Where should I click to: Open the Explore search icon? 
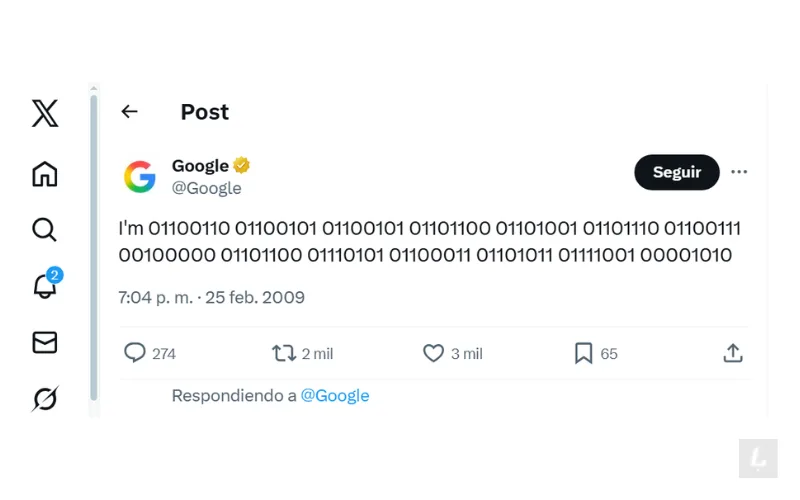pos(45,230)
